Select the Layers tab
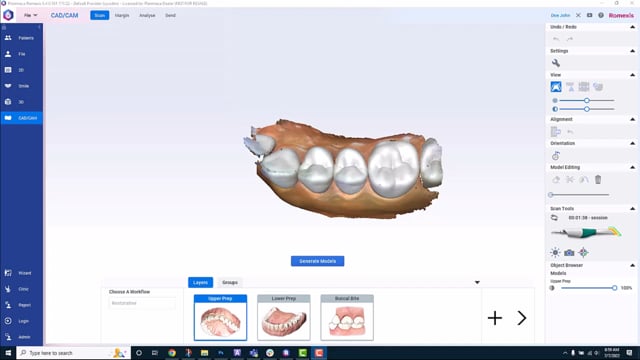Image resolution: width=640 pixels, height=360 pixels. click(x=200, y=282)
